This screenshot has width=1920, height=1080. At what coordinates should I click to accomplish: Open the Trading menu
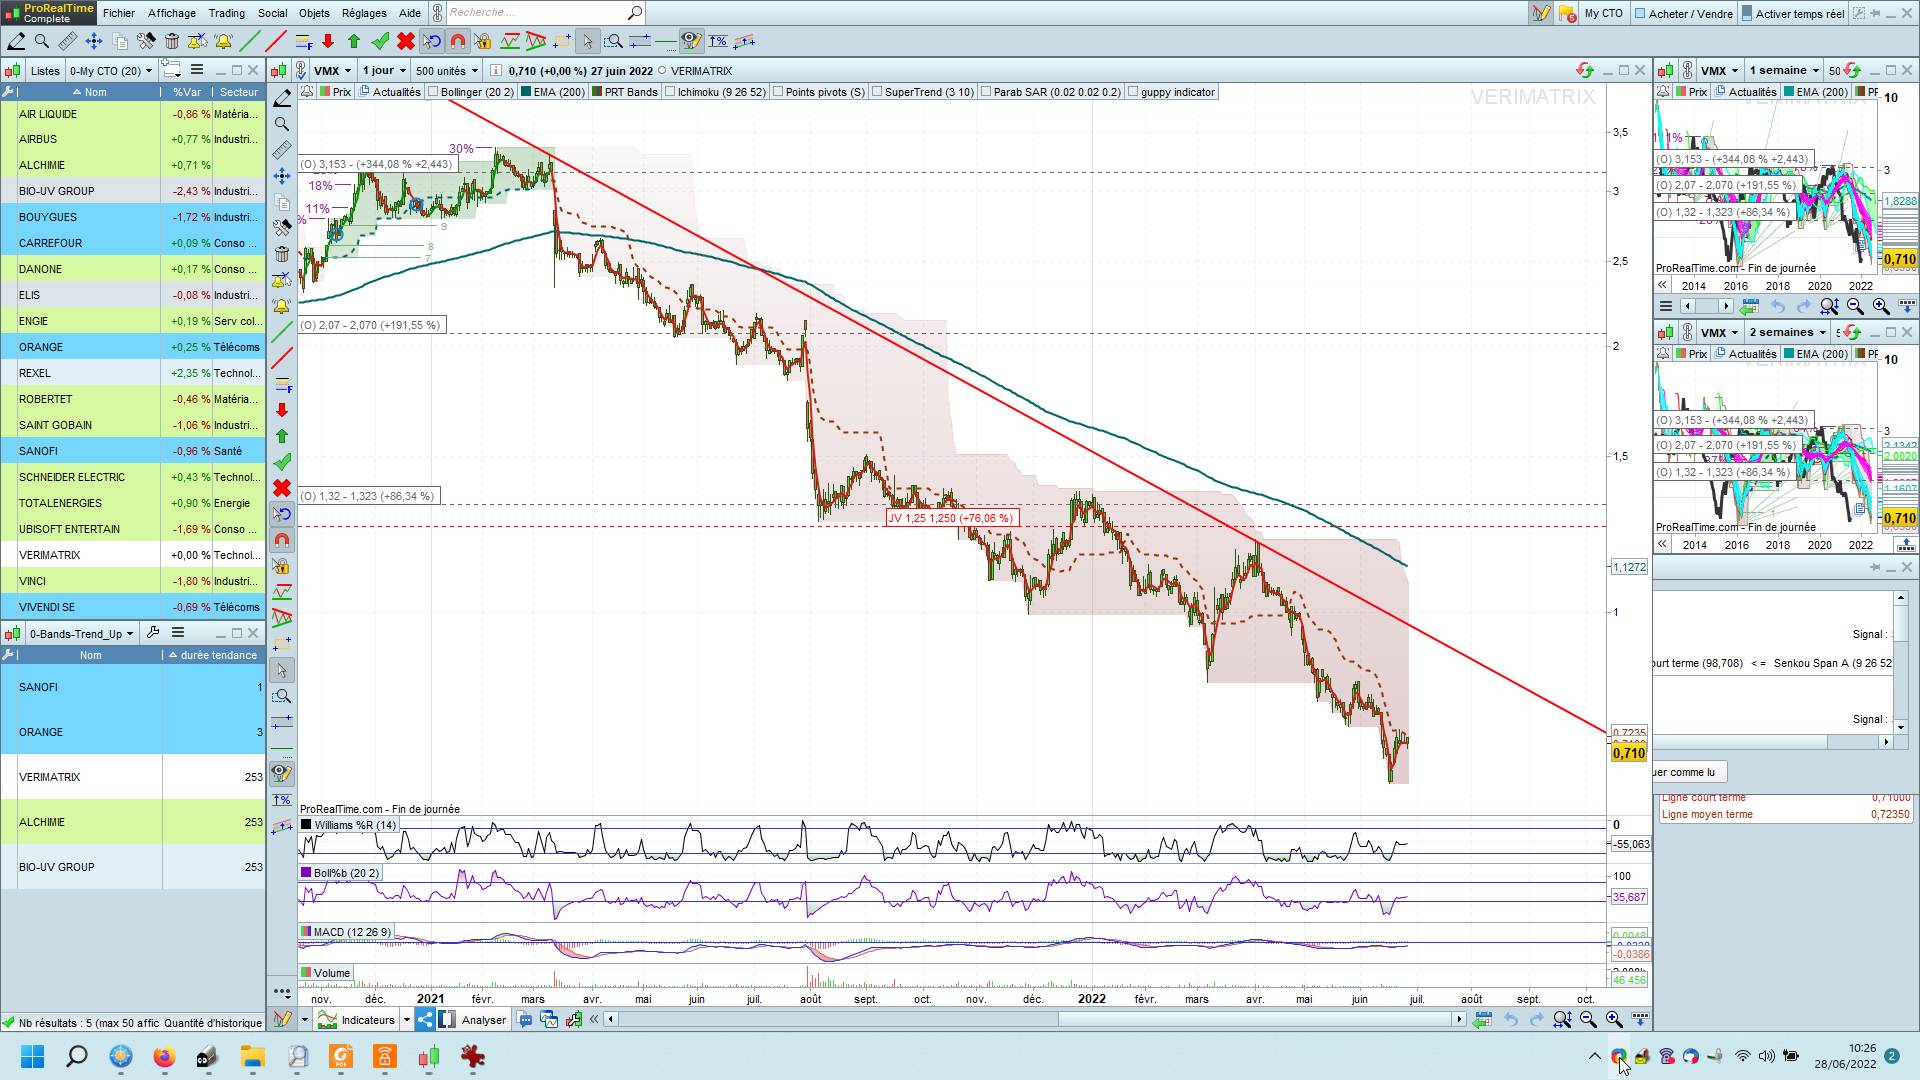tap(226, 13)
